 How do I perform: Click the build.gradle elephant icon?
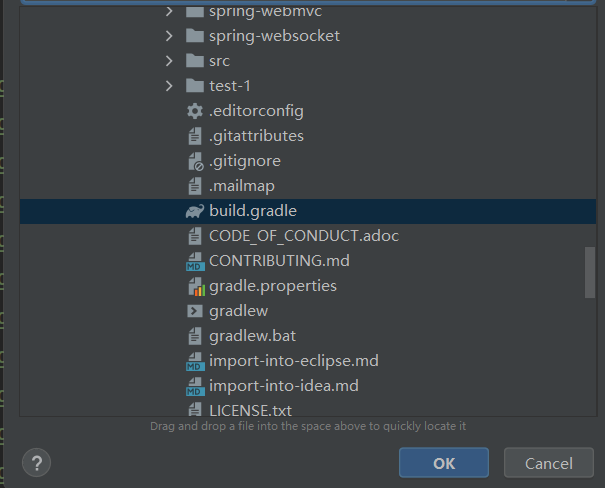point(195,211)
